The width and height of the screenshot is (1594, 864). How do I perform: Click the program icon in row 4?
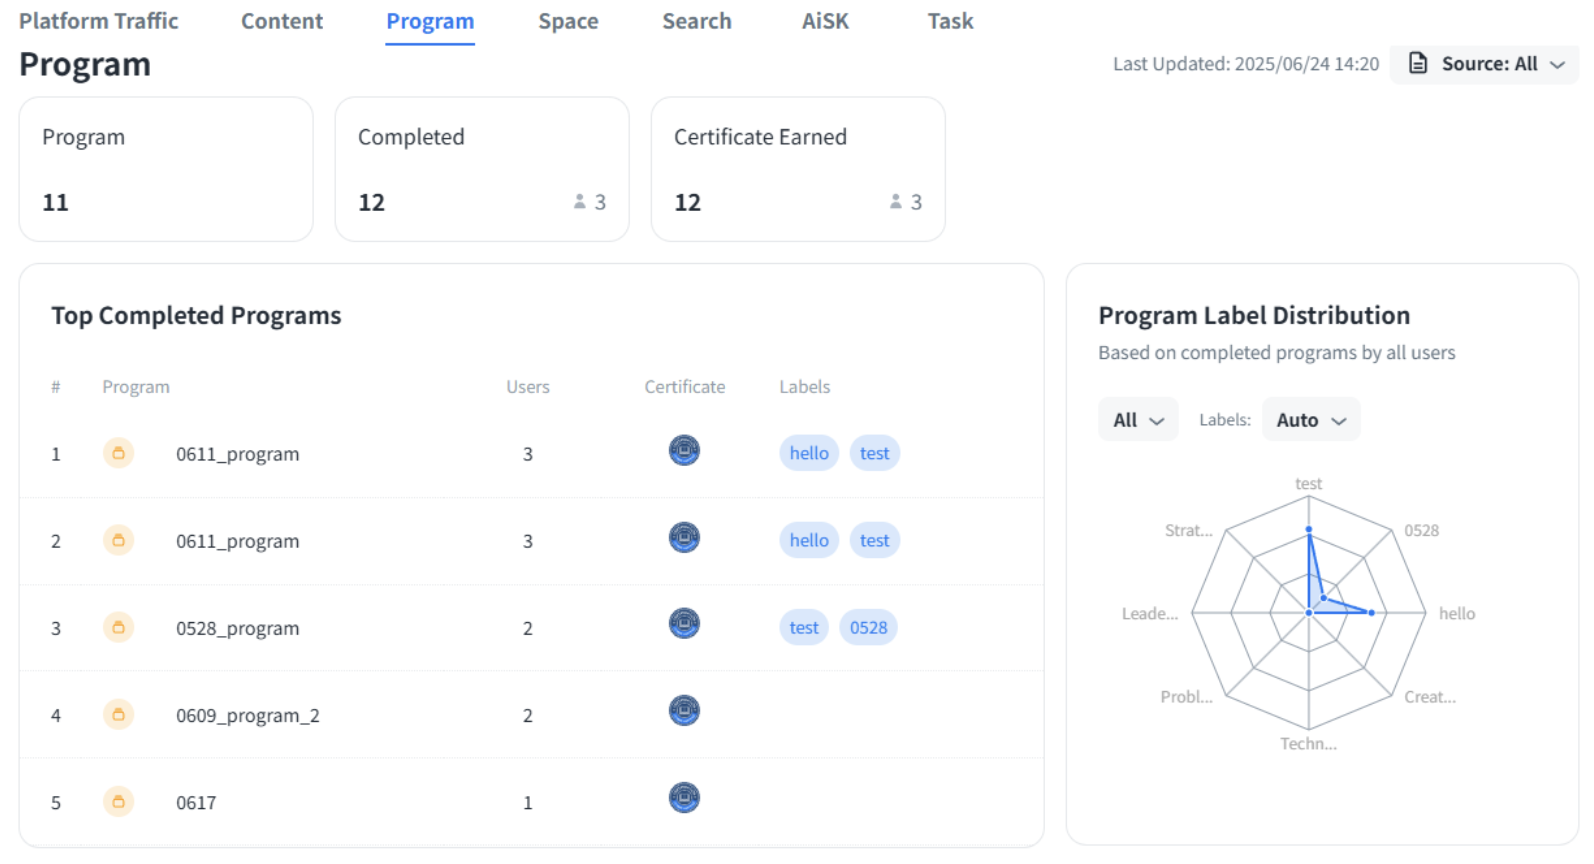(x=118, y=715)
